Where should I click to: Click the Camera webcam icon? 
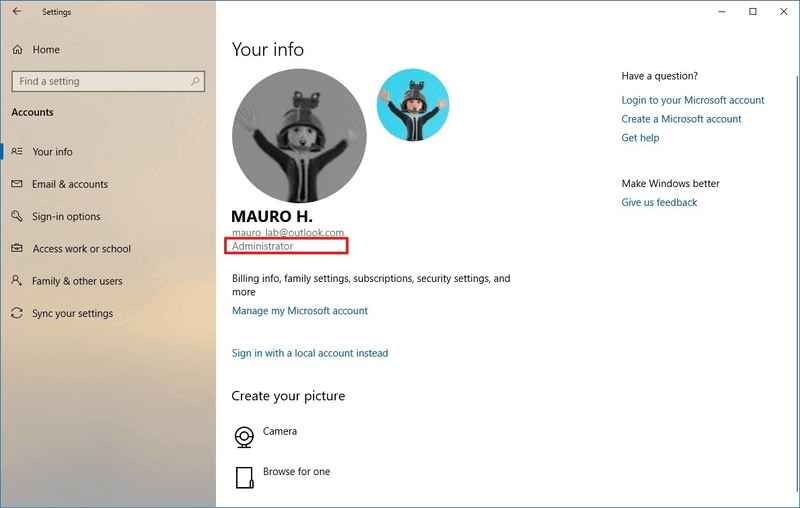pos(244,437)
